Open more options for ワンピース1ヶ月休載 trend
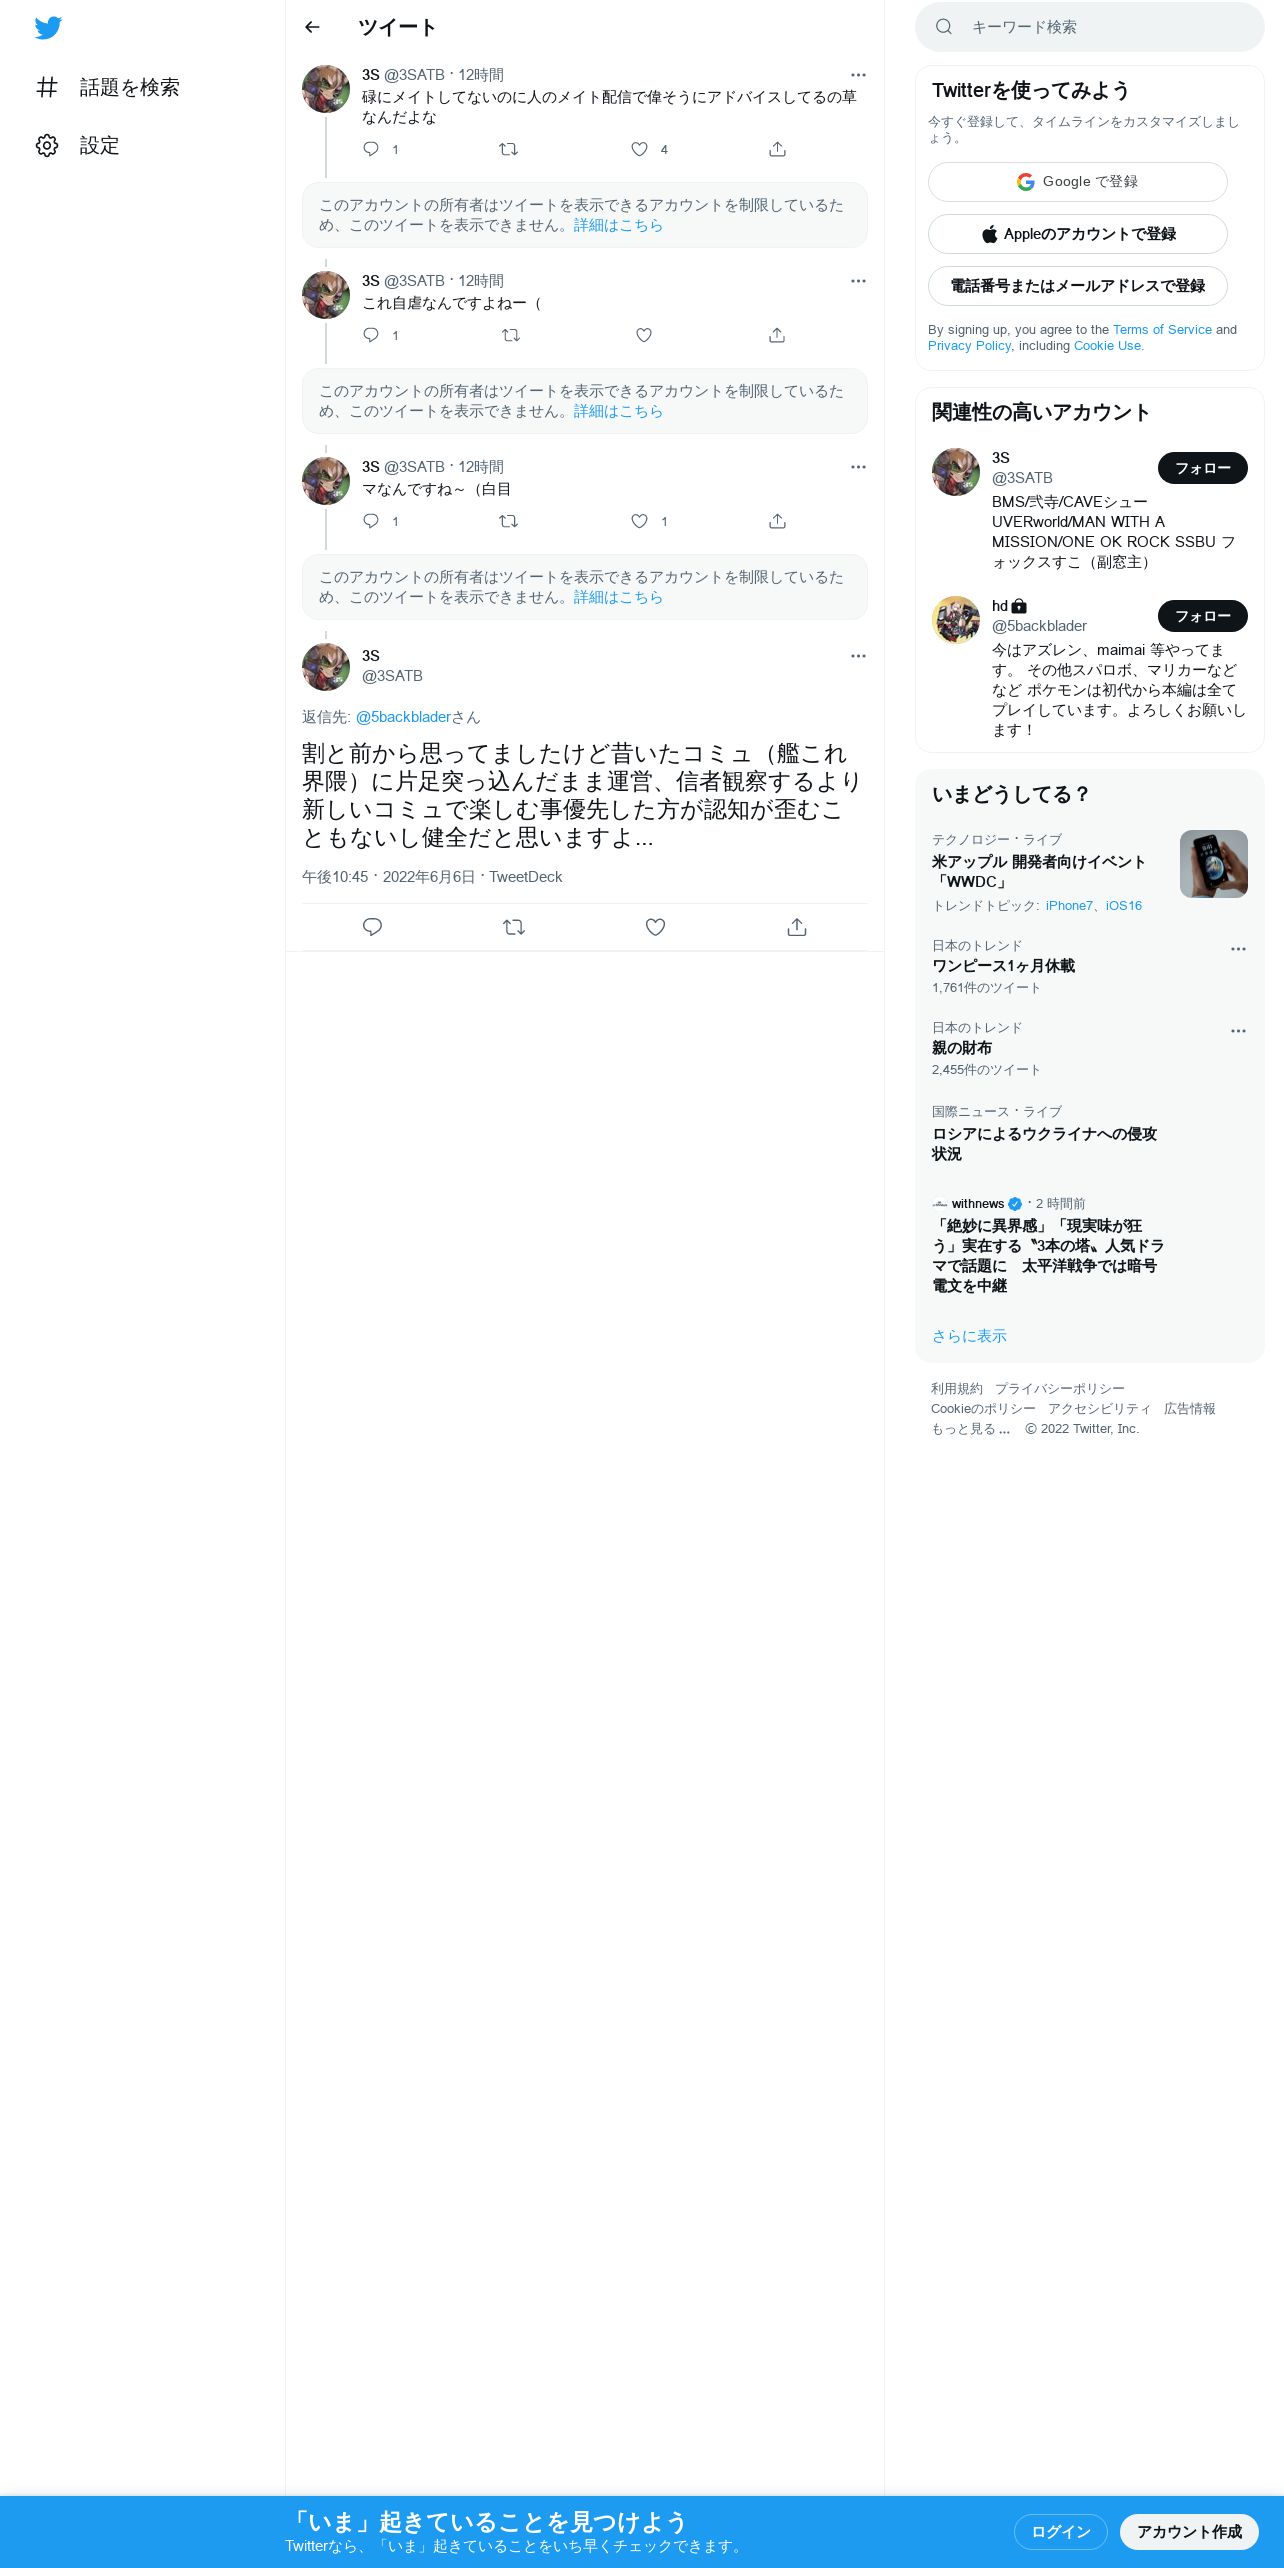This screenshot has width=1284, height=2568. coord(1238,949)
